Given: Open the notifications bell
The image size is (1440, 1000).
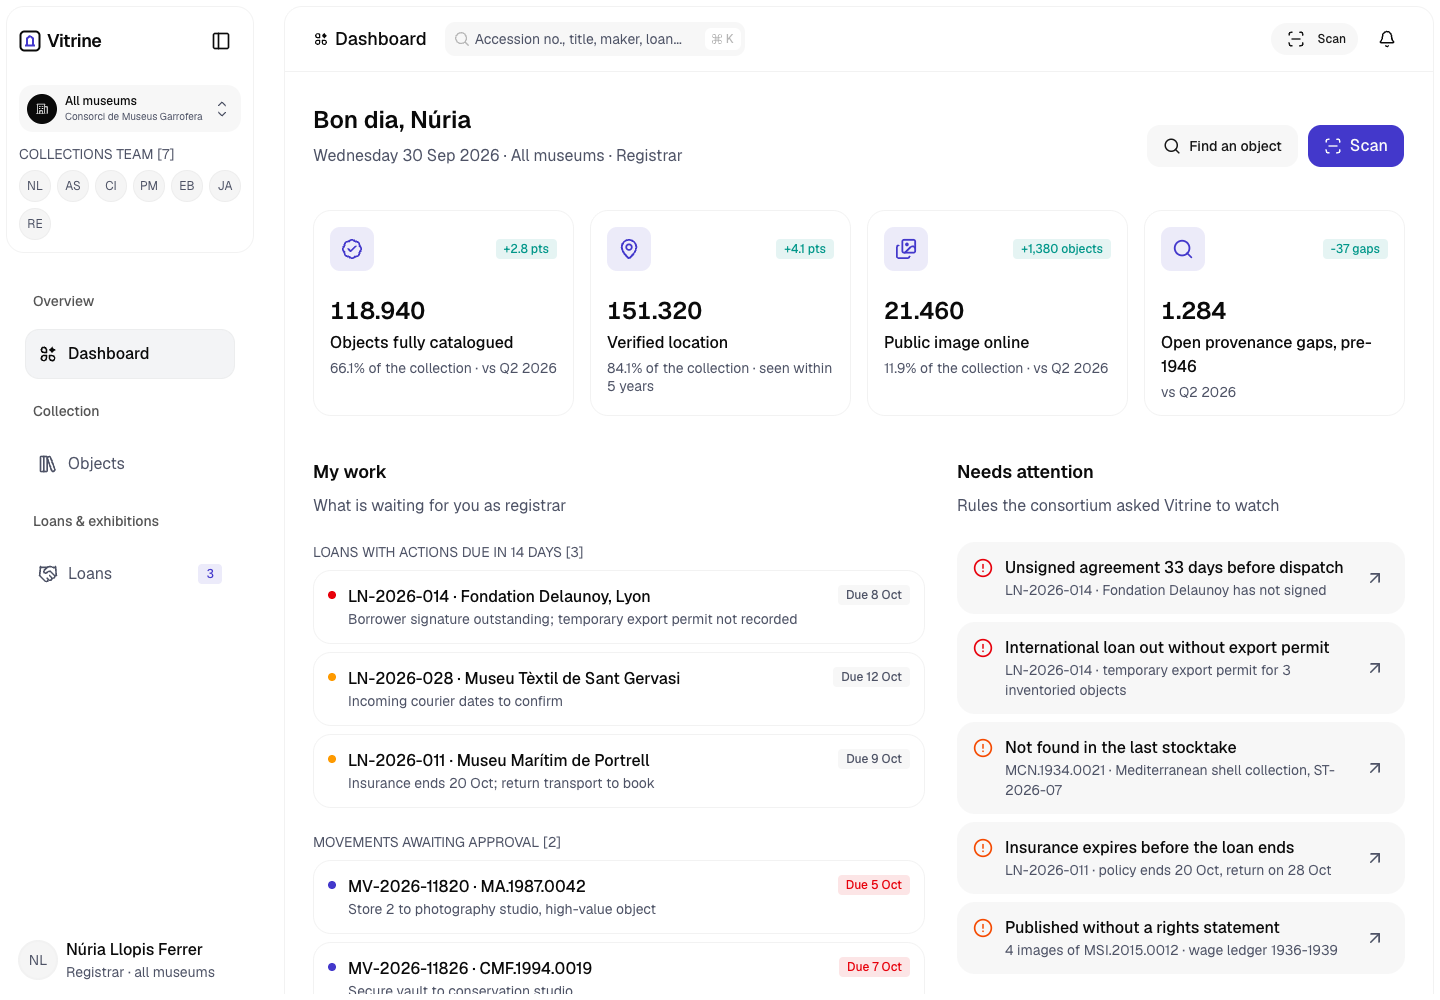Looking at the screenshot, I should pos(1387,39).
